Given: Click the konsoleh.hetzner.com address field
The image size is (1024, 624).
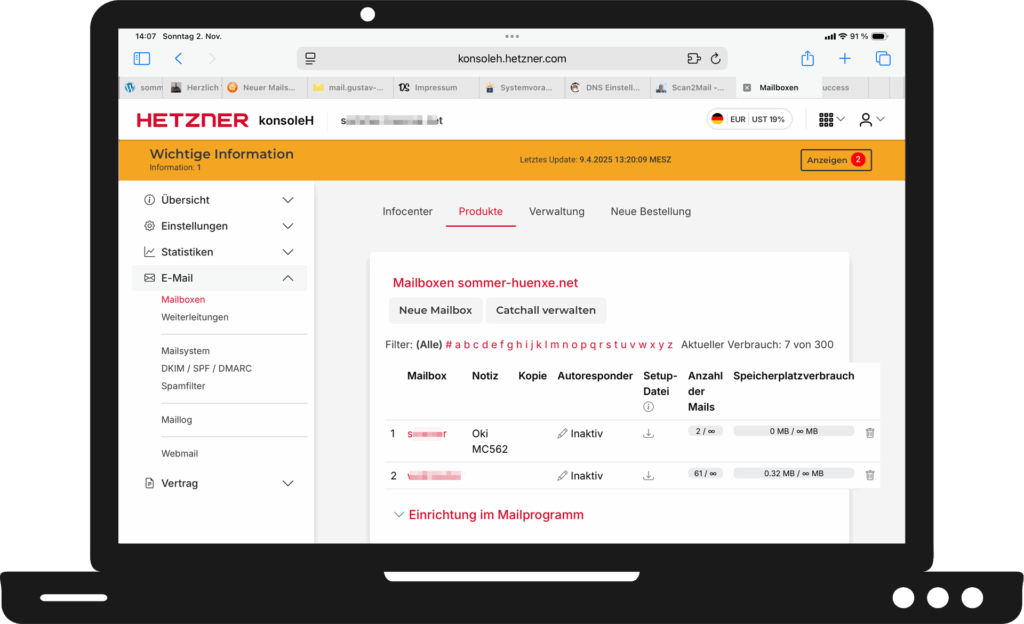Looking at the screenshot, I should [511, 59].
